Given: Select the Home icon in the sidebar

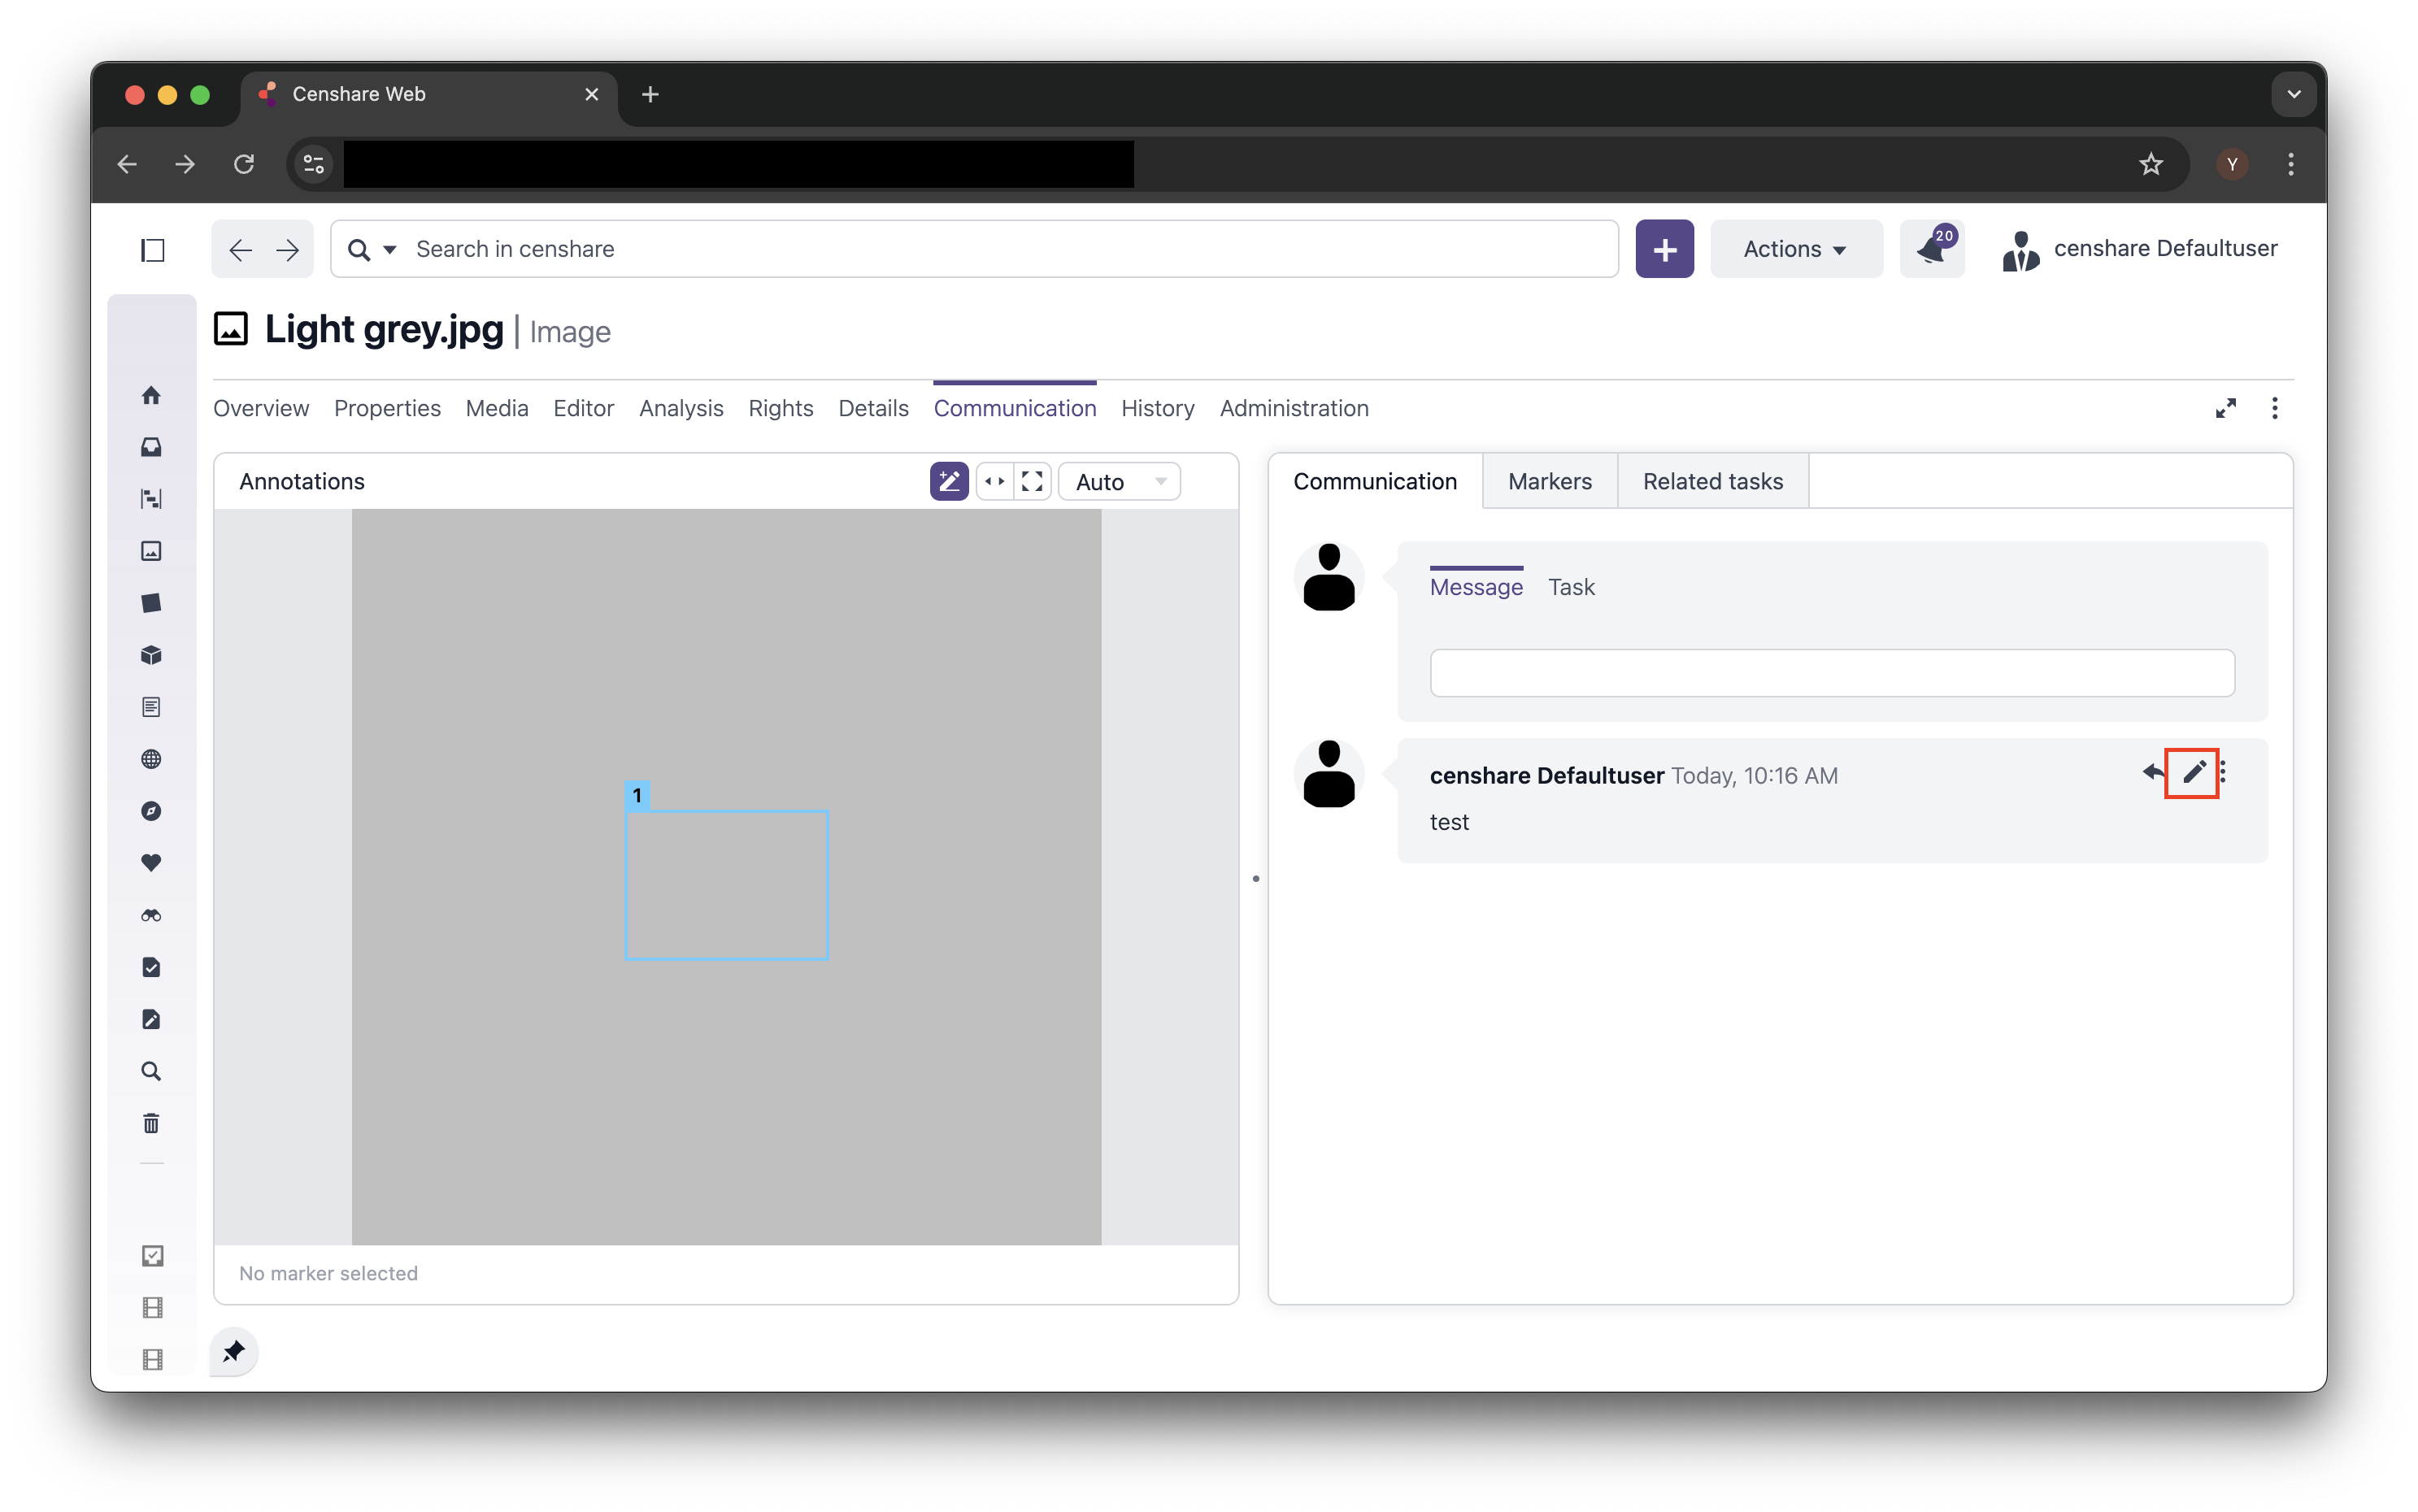Looking at the screenshot, I should [152, 395].
